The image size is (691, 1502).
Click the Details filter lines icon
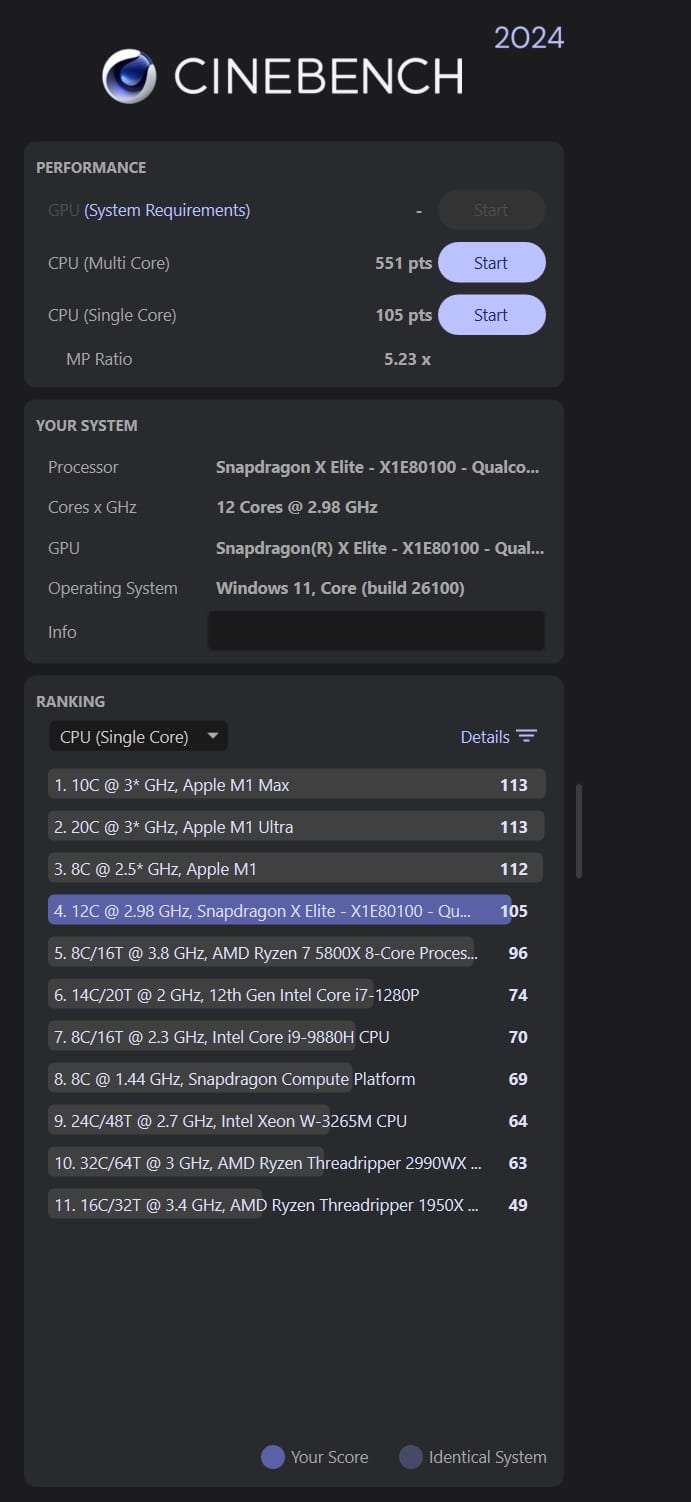click(527, 737)
